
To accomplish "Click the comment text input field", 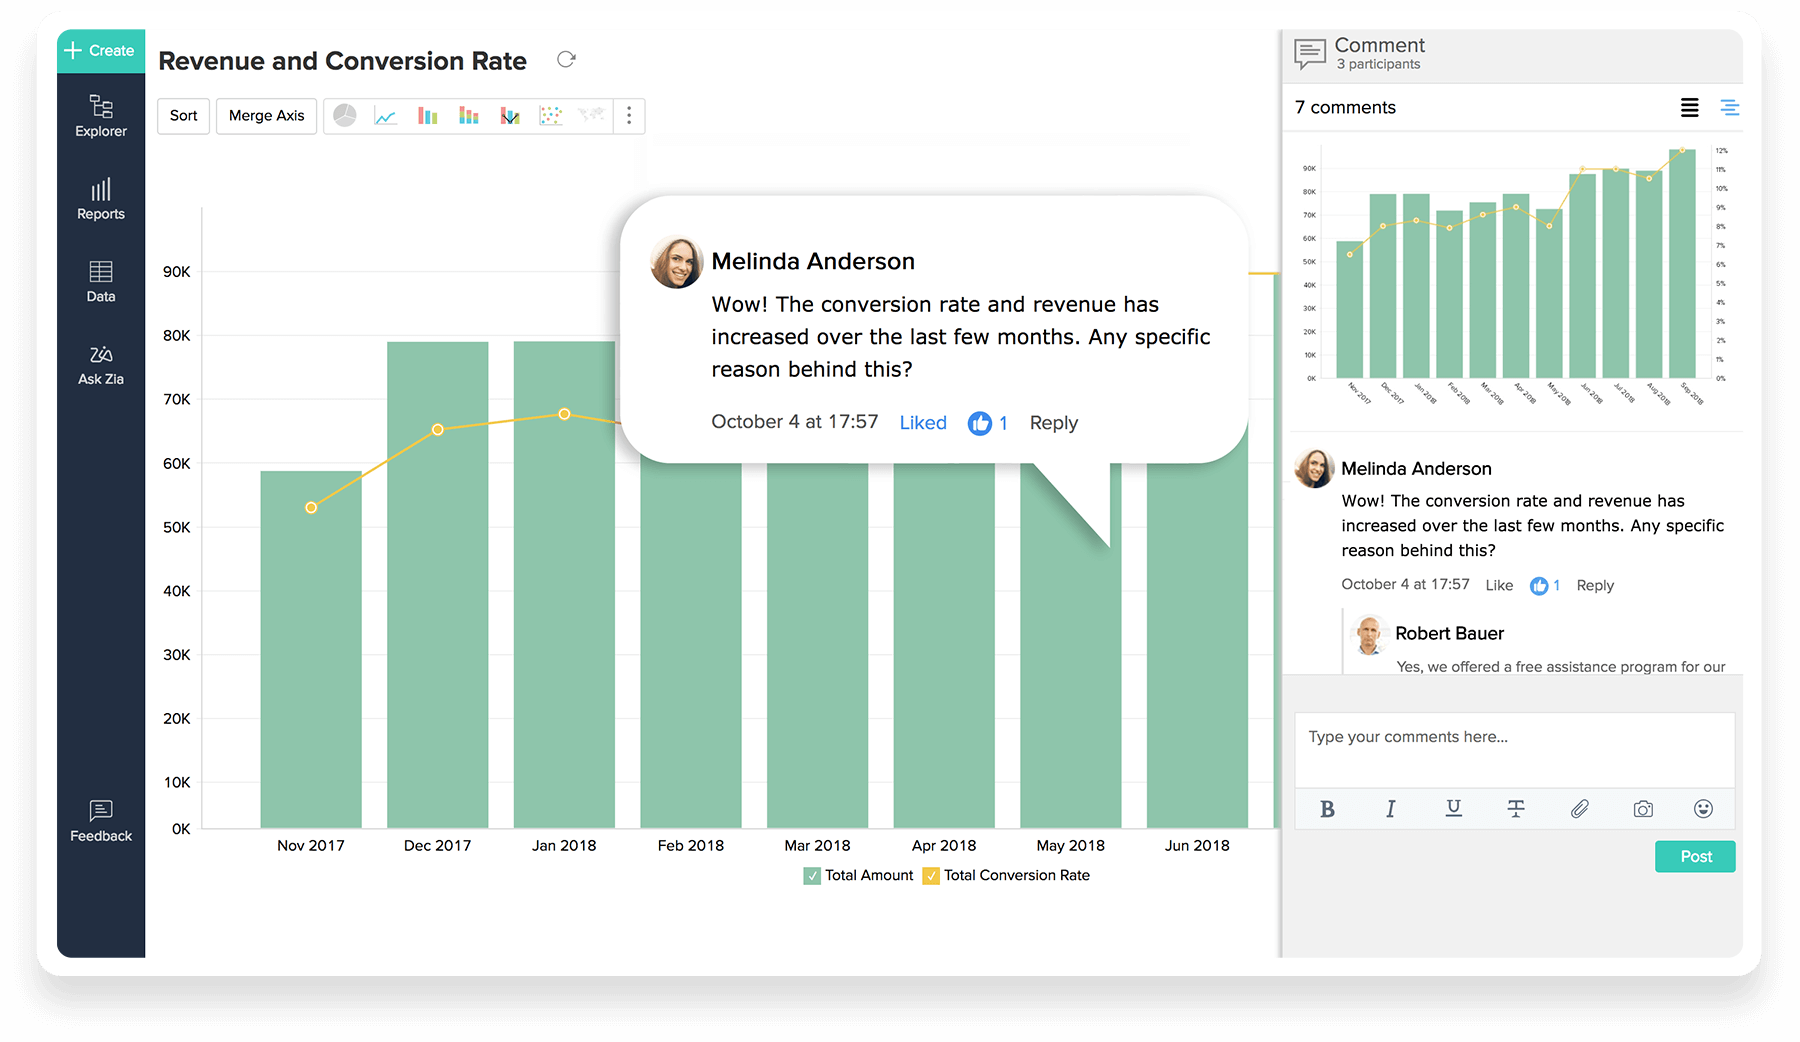I will tap(1514, 748).
